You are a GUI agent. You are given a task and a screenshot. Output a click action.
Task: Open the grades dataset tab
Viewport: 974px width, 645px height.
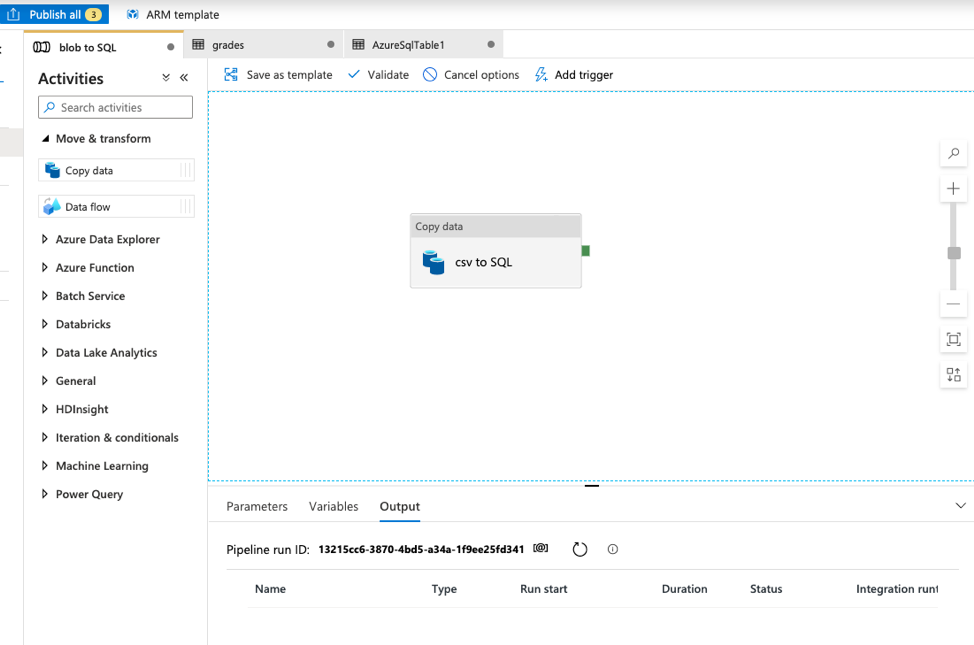point(228,45)
